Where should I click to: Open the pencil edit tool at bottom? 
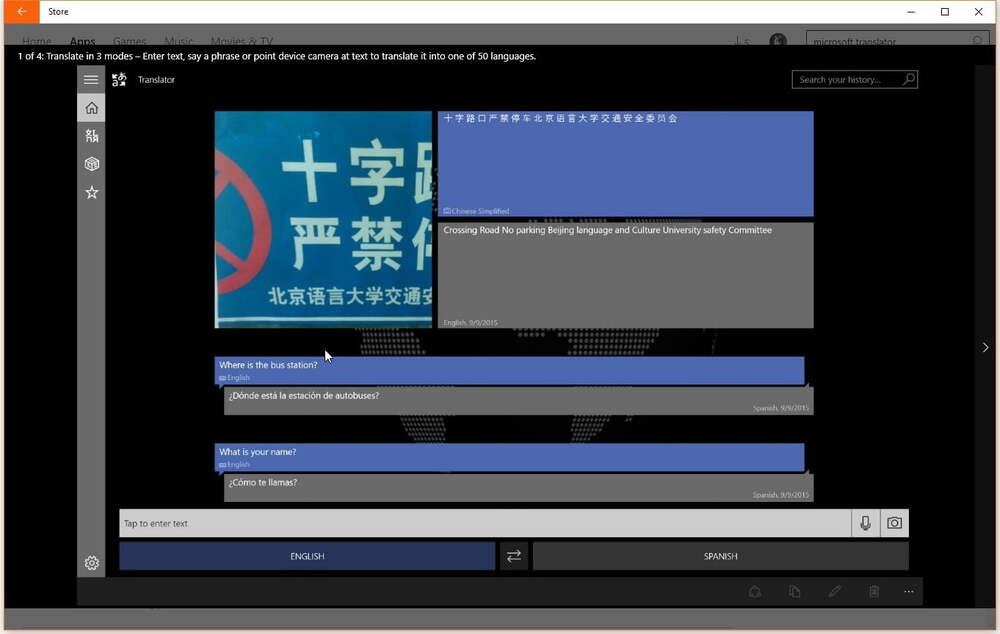coord(835,591)
